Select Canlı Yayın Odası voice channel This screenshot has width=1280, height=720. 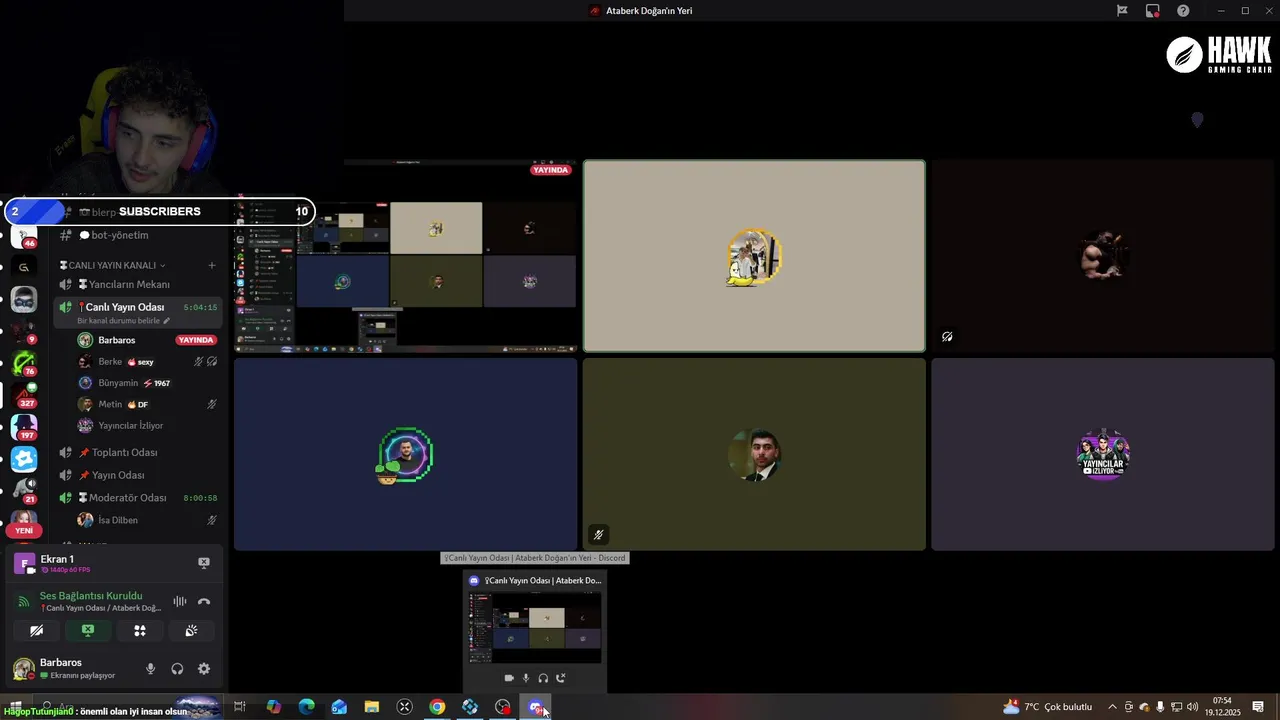(138, 311)
